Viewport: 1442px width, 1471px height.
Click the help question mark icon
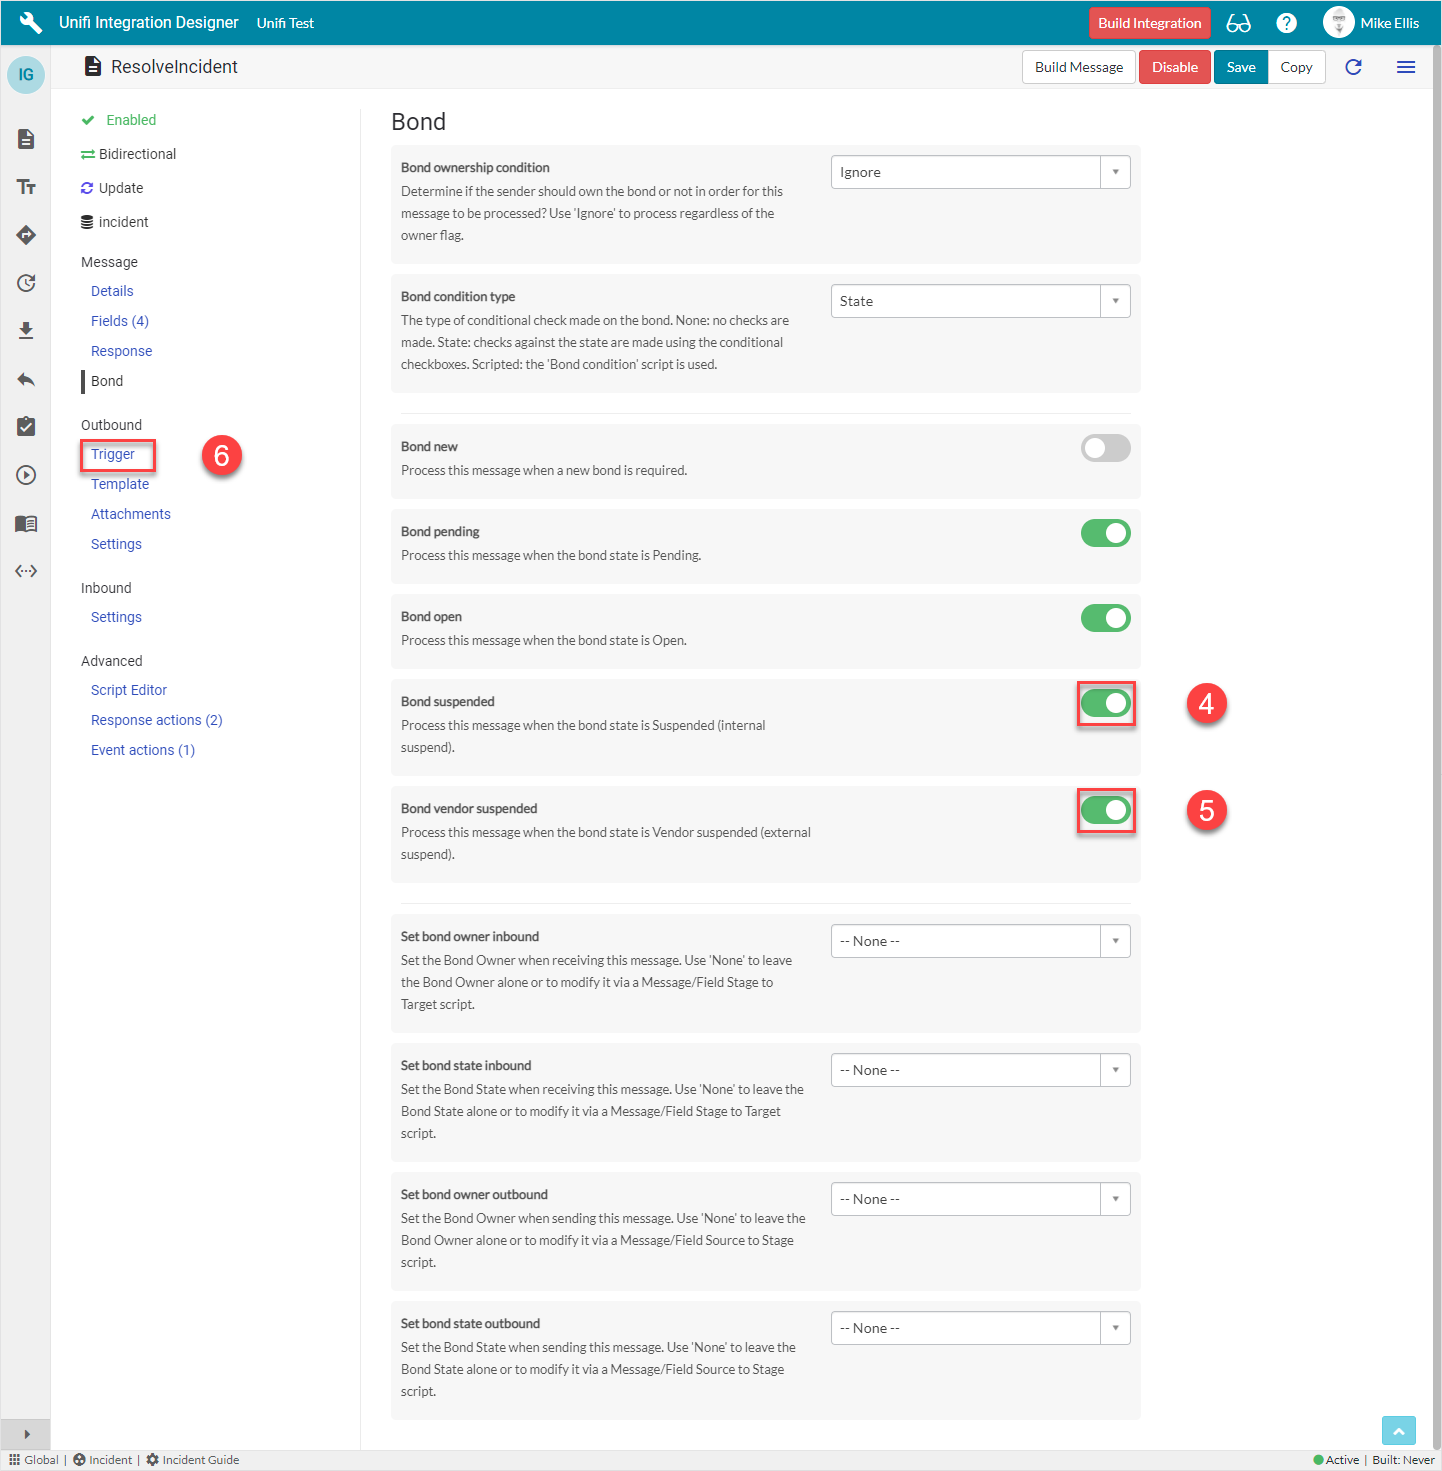[1286, 22]
